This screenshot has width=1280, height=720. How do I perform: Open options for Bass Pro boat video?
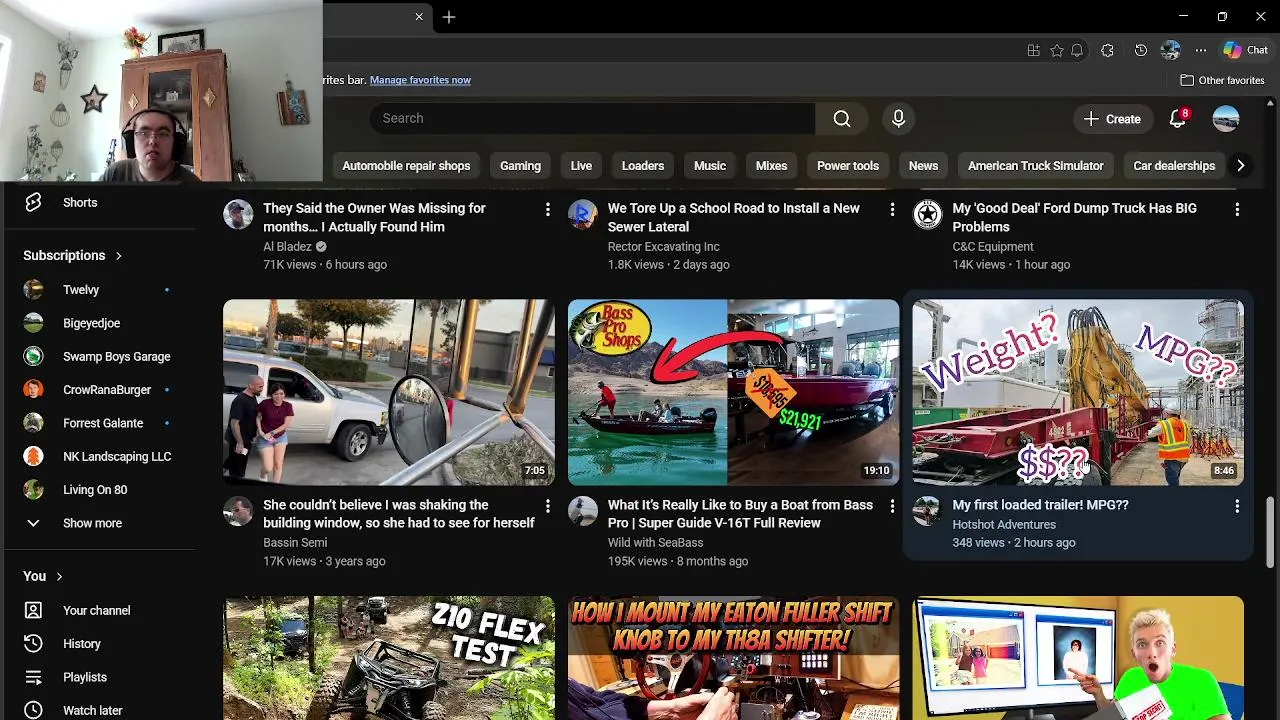[892, 506]
